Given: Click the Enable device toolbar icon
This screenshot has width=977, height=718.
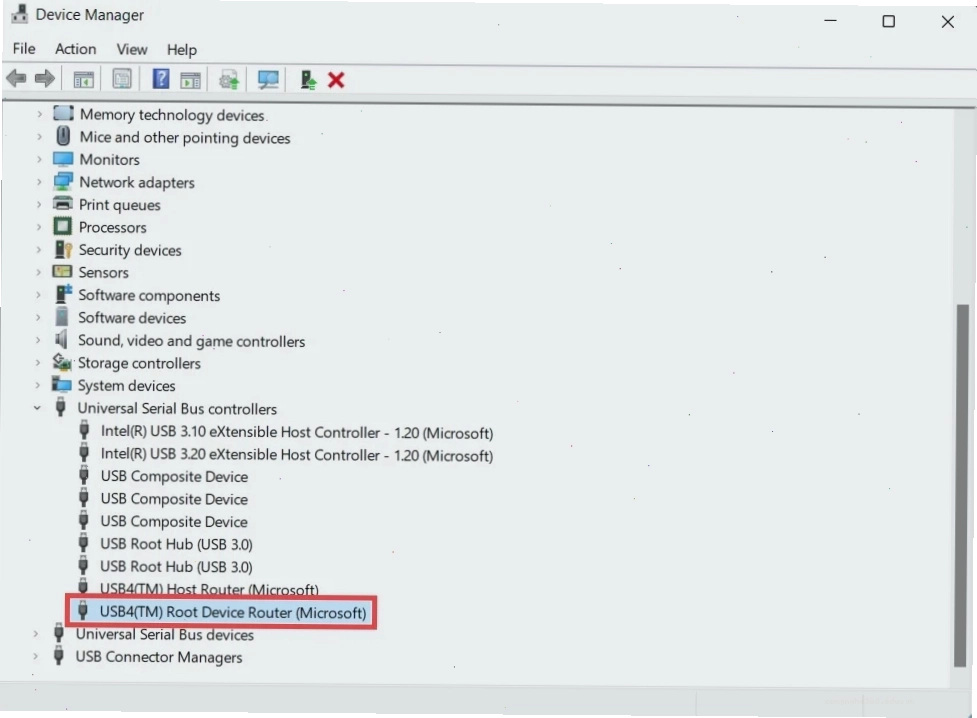Looking at the screenshot, I should [308, 80].
